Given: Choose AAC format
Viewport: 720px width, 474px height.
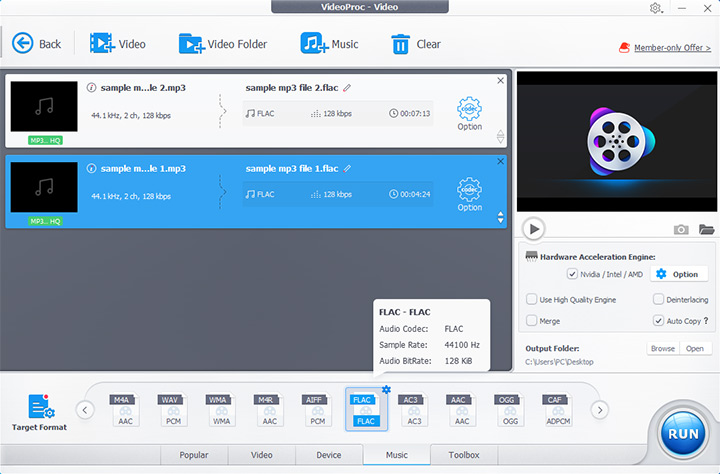Looking at the screenshot, I should (462, 410).
